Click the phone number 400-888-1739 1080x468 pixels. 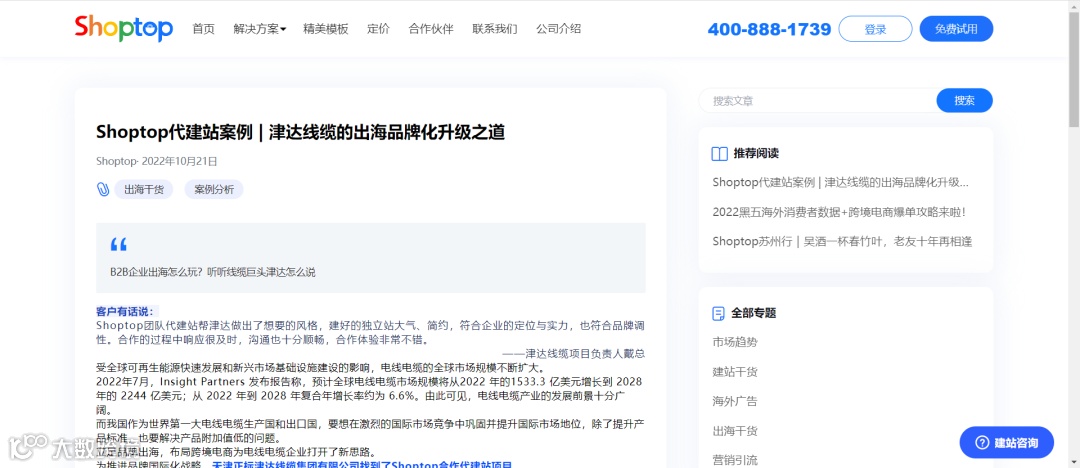[x=769, y=30]
